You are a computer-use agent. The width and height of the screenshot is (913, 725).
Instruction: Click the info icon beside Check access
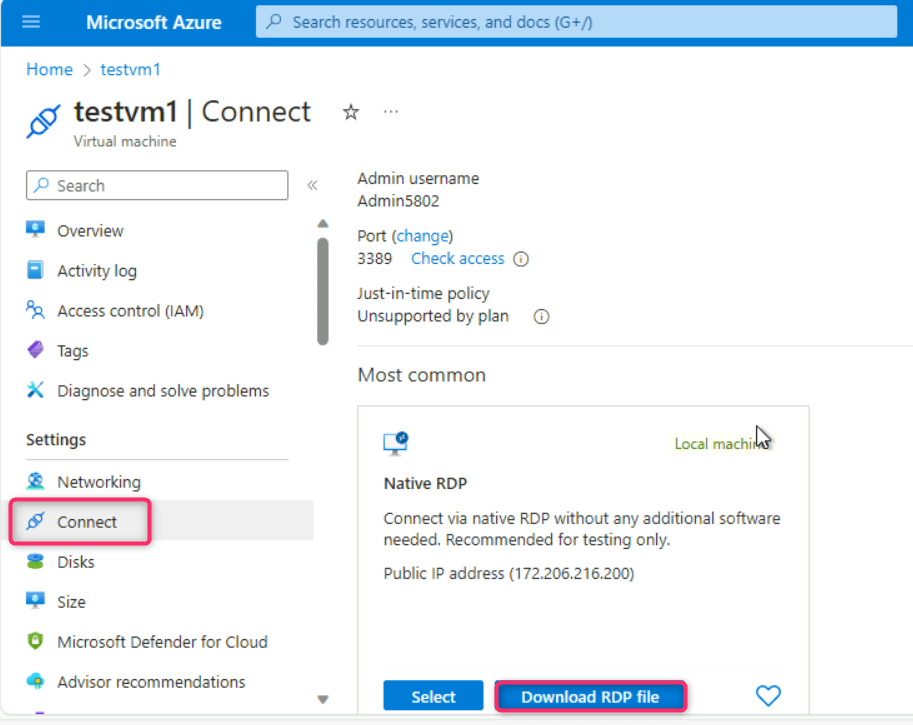pyautogui.click(x=521, y=259)
